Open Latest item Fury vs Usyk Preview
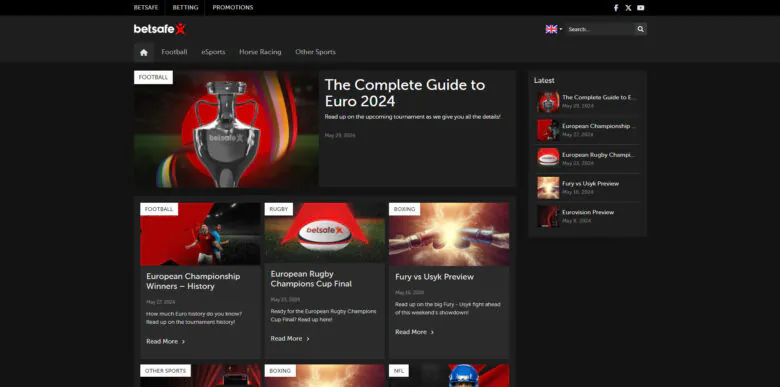 590,184
